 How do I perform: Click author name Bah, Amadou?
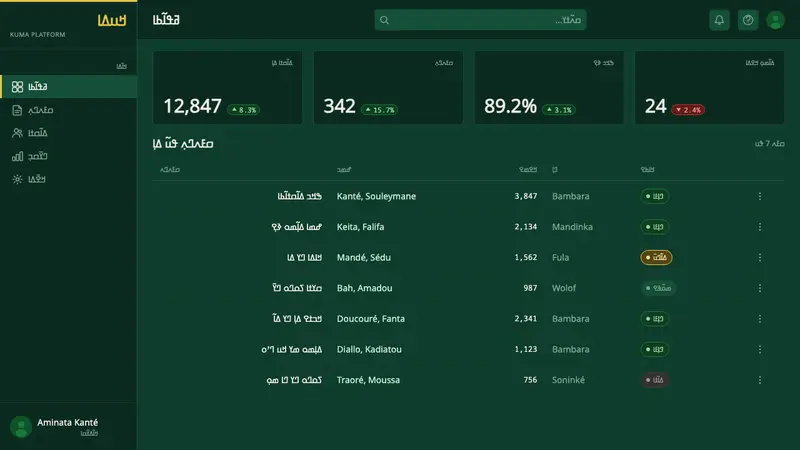coord(364,288)
